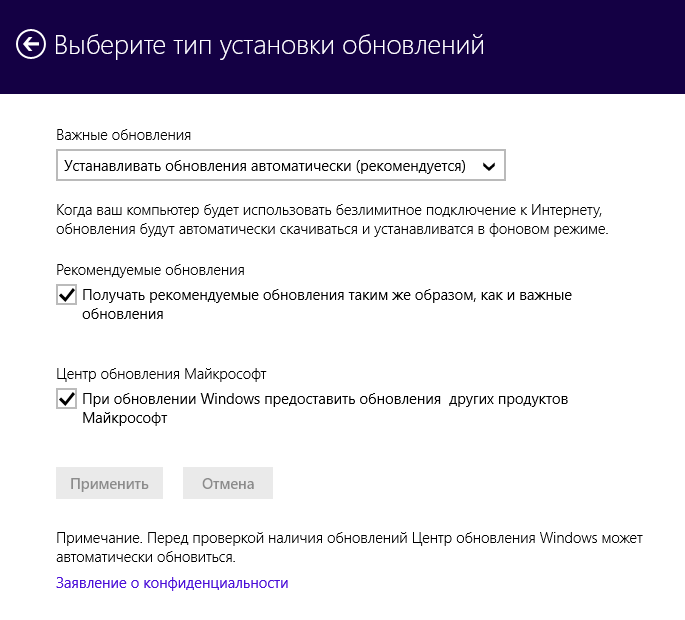Open the "Заявление о конфиденциальности" link
Image resolution: width=685 pixels, height=620 pixels.
pos(172,583)
